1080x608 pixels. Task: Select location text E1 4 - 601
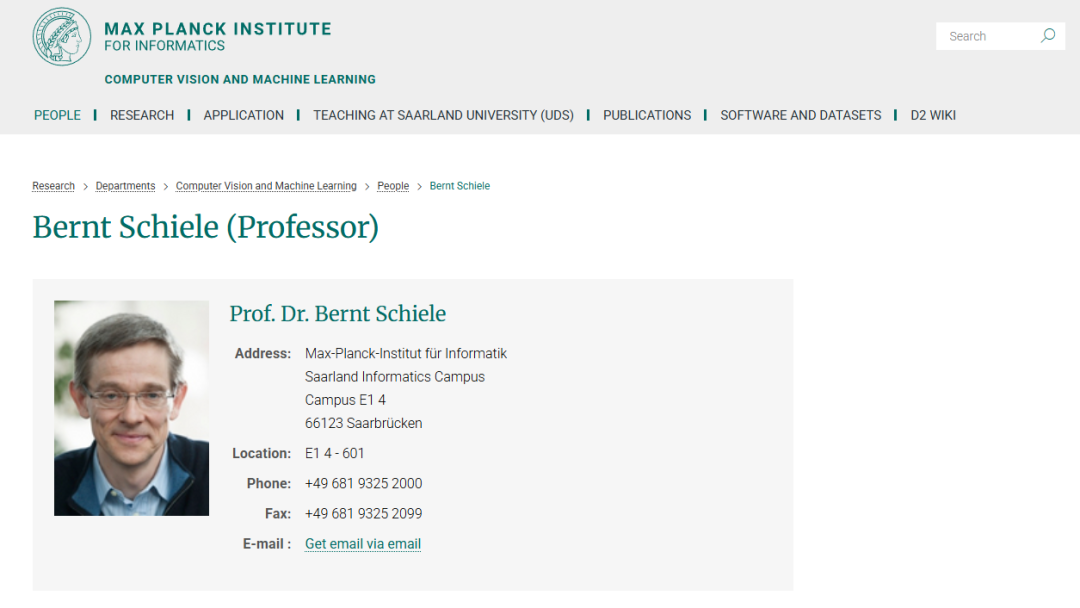(335, 453)
